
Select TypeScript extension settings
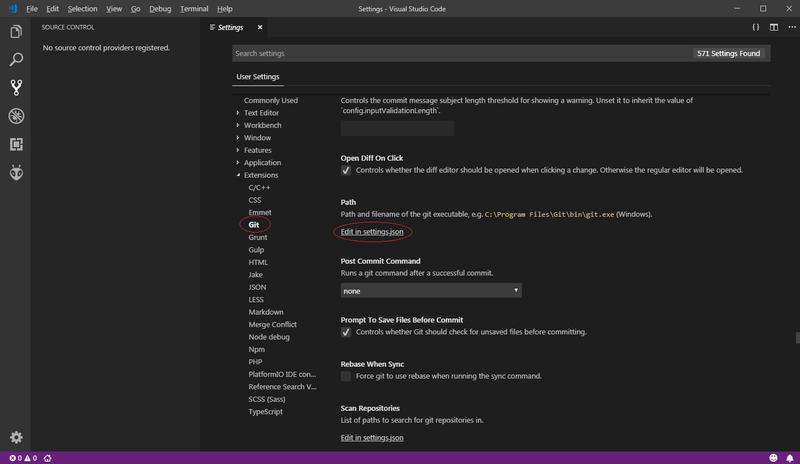pyautogui.click(x=265, y=412)
